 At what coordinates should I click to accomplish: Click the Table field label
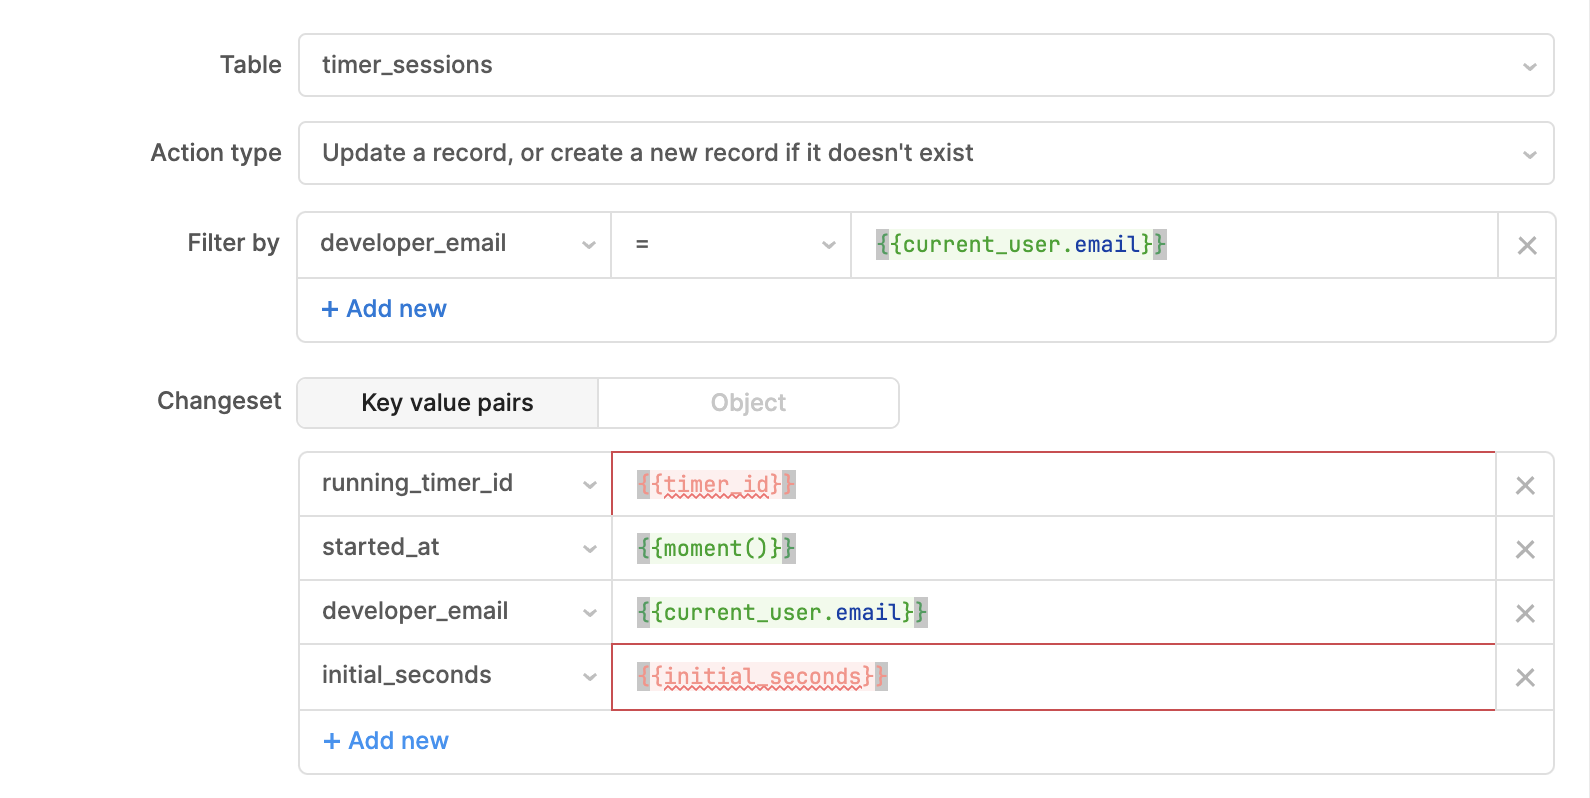(x=251, y=65)
